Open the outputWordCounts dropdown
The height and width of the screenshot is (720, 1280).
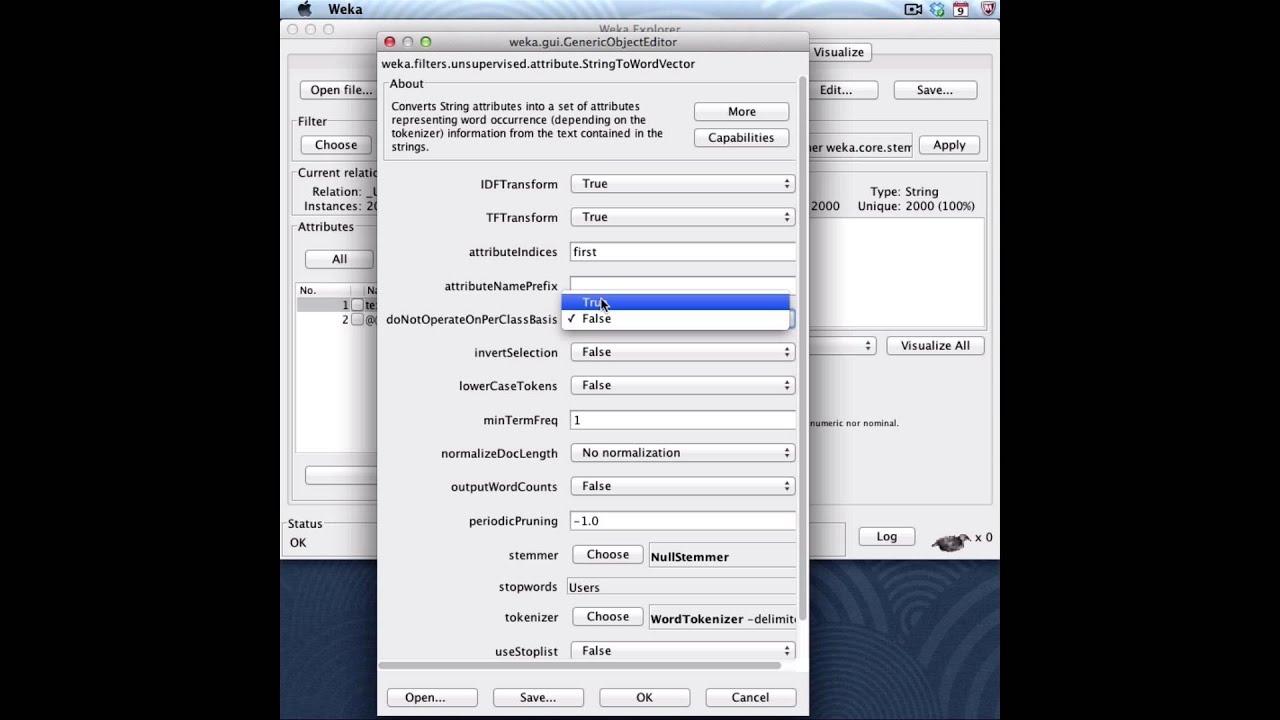coord(683,486)
